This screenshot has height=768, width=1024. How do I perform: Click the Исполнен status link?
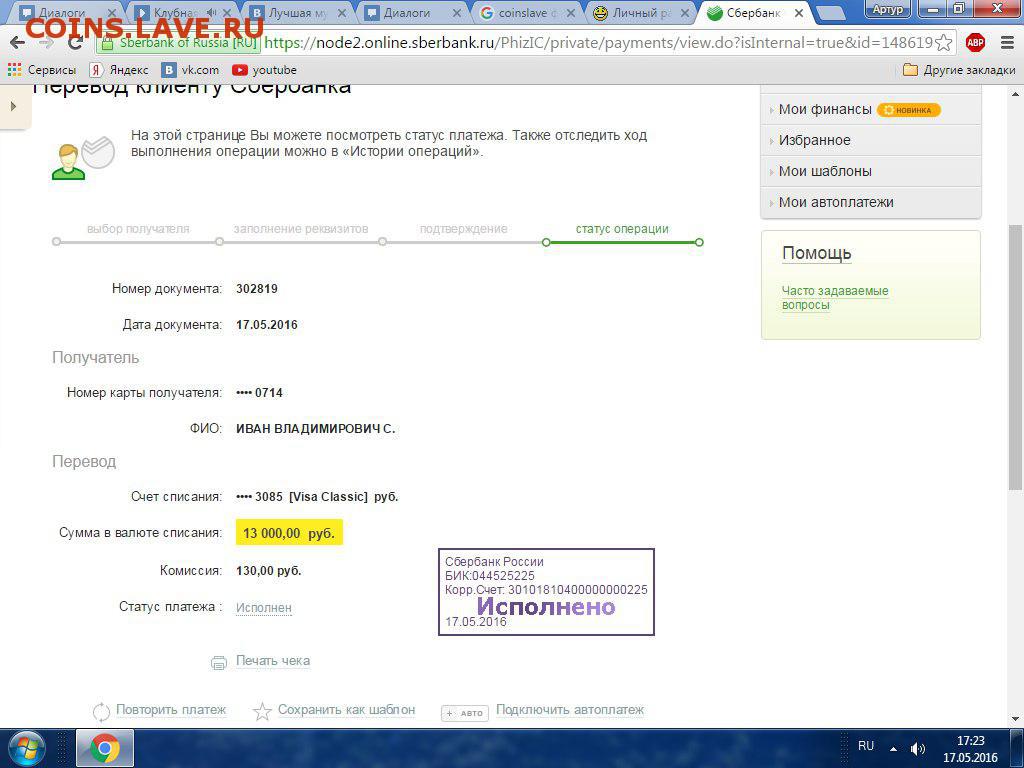click(263, 607)
